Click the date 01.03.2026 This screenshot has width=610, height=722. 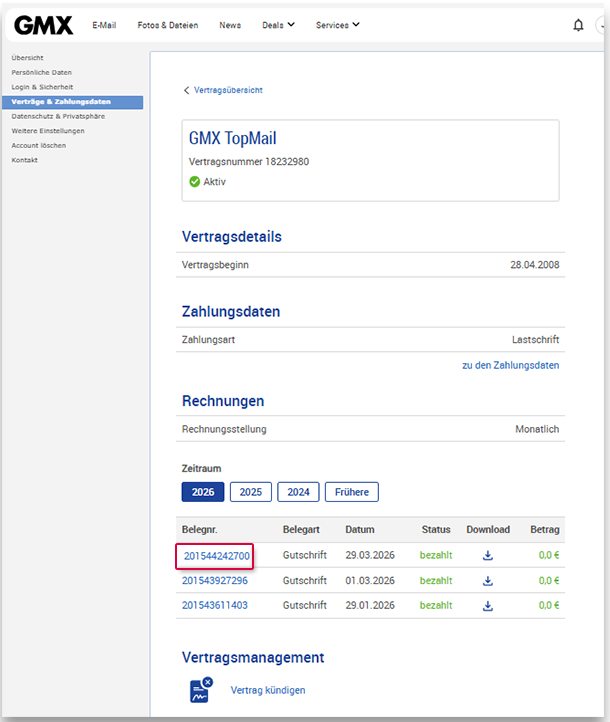tap(370, 581)
